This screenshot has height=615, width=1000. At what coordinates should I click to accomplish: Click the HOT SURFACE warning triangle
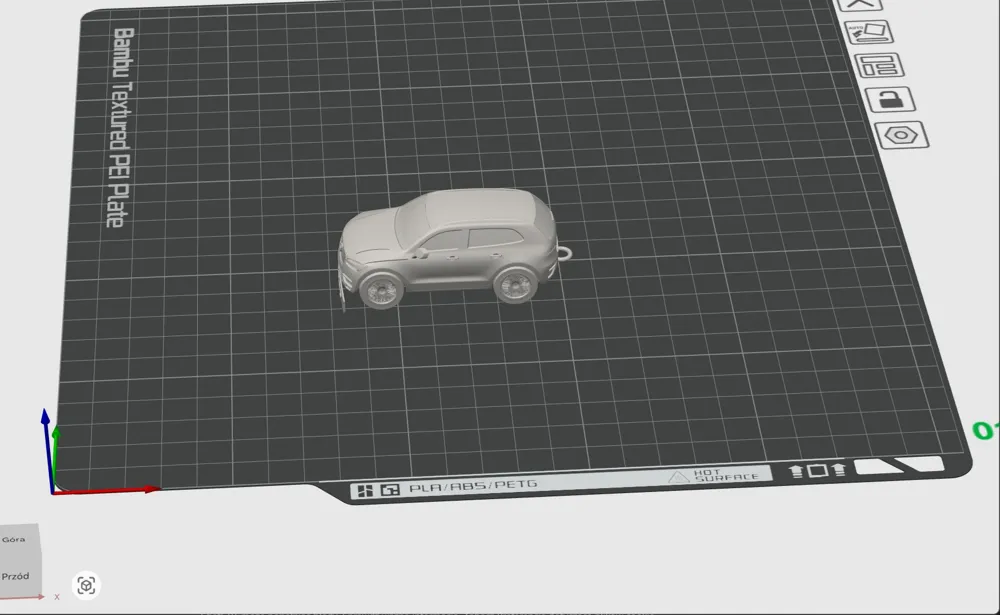click(x=678, y=479)
